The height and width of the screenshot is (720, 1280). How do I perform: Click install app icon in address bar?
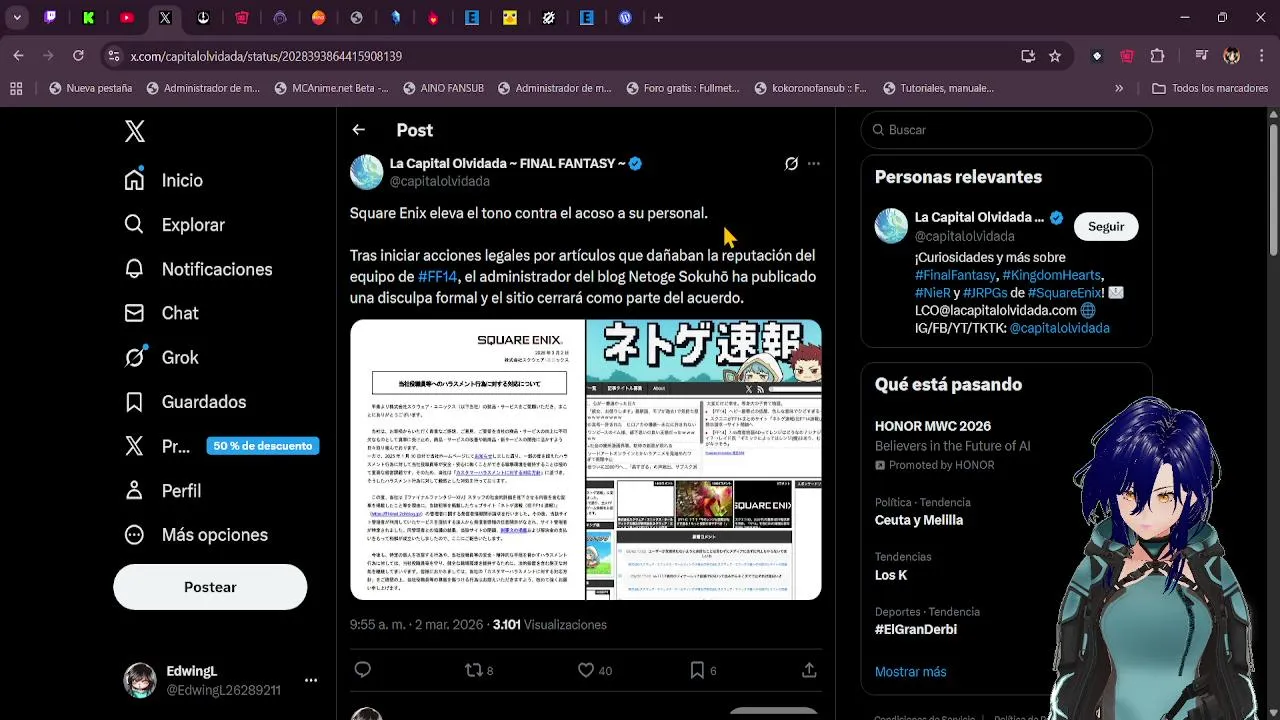(1027, 56)
